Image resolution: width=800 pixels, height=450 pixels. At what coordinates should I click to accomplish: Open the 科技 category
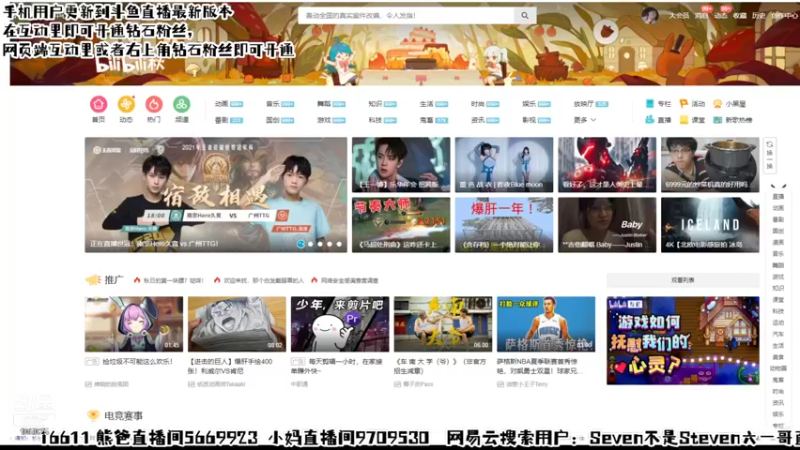(x=375, y=120)
